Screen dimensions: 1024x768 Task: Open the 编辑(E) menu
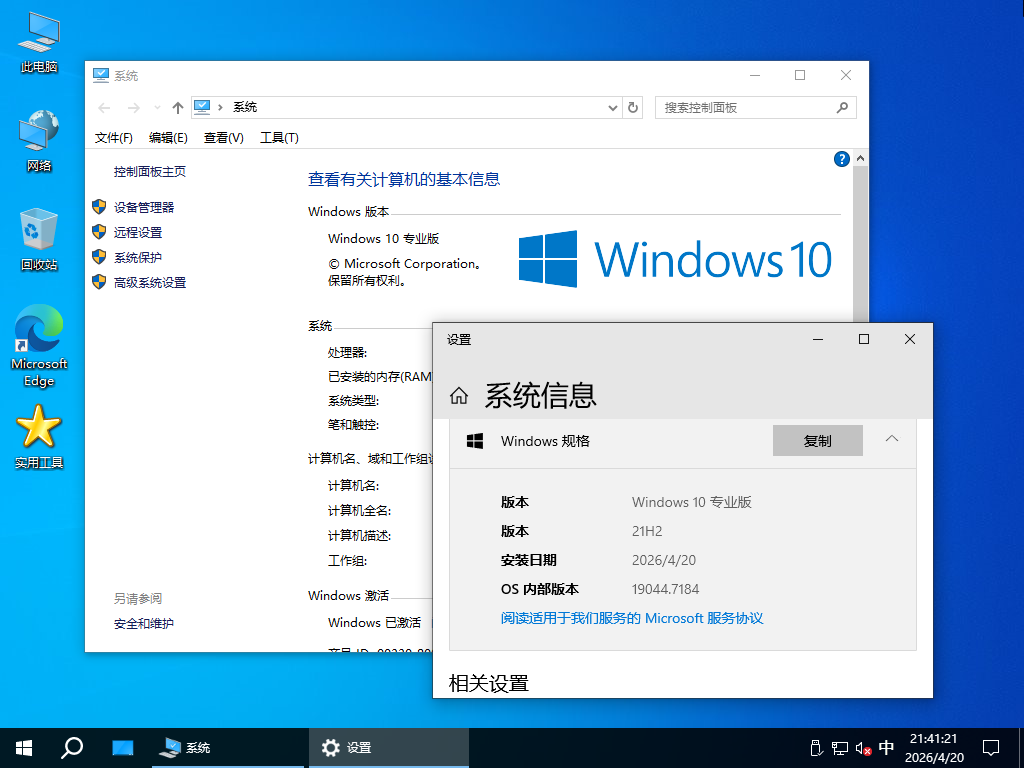pyautogui.click(x=168, y=138)
